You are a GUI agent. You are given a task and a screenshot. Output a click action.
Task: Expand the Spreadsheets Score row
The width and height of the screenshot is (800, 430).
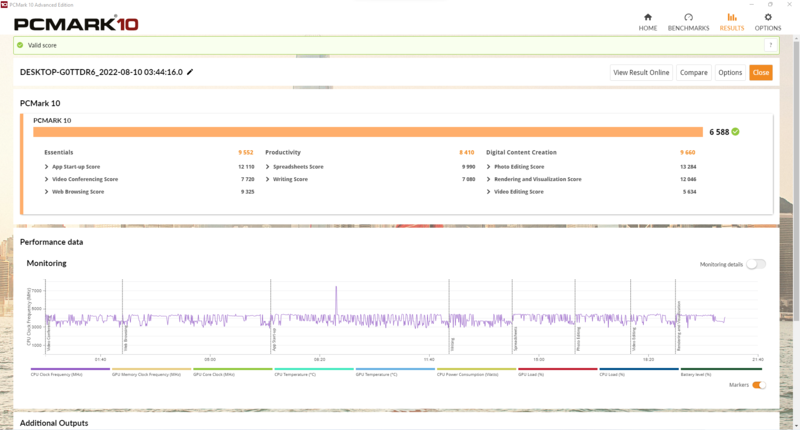(294, 167)
